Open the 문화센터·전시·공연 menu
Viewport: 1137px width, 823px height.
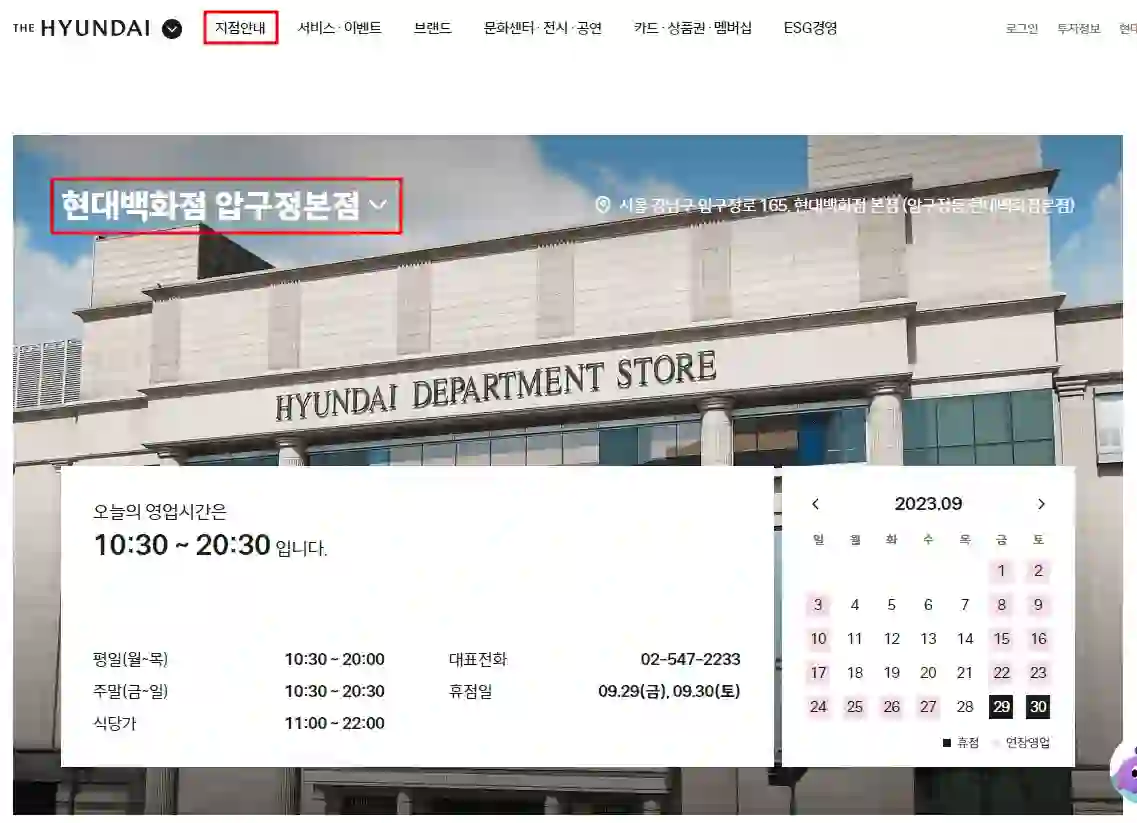(x=542, y=28)
